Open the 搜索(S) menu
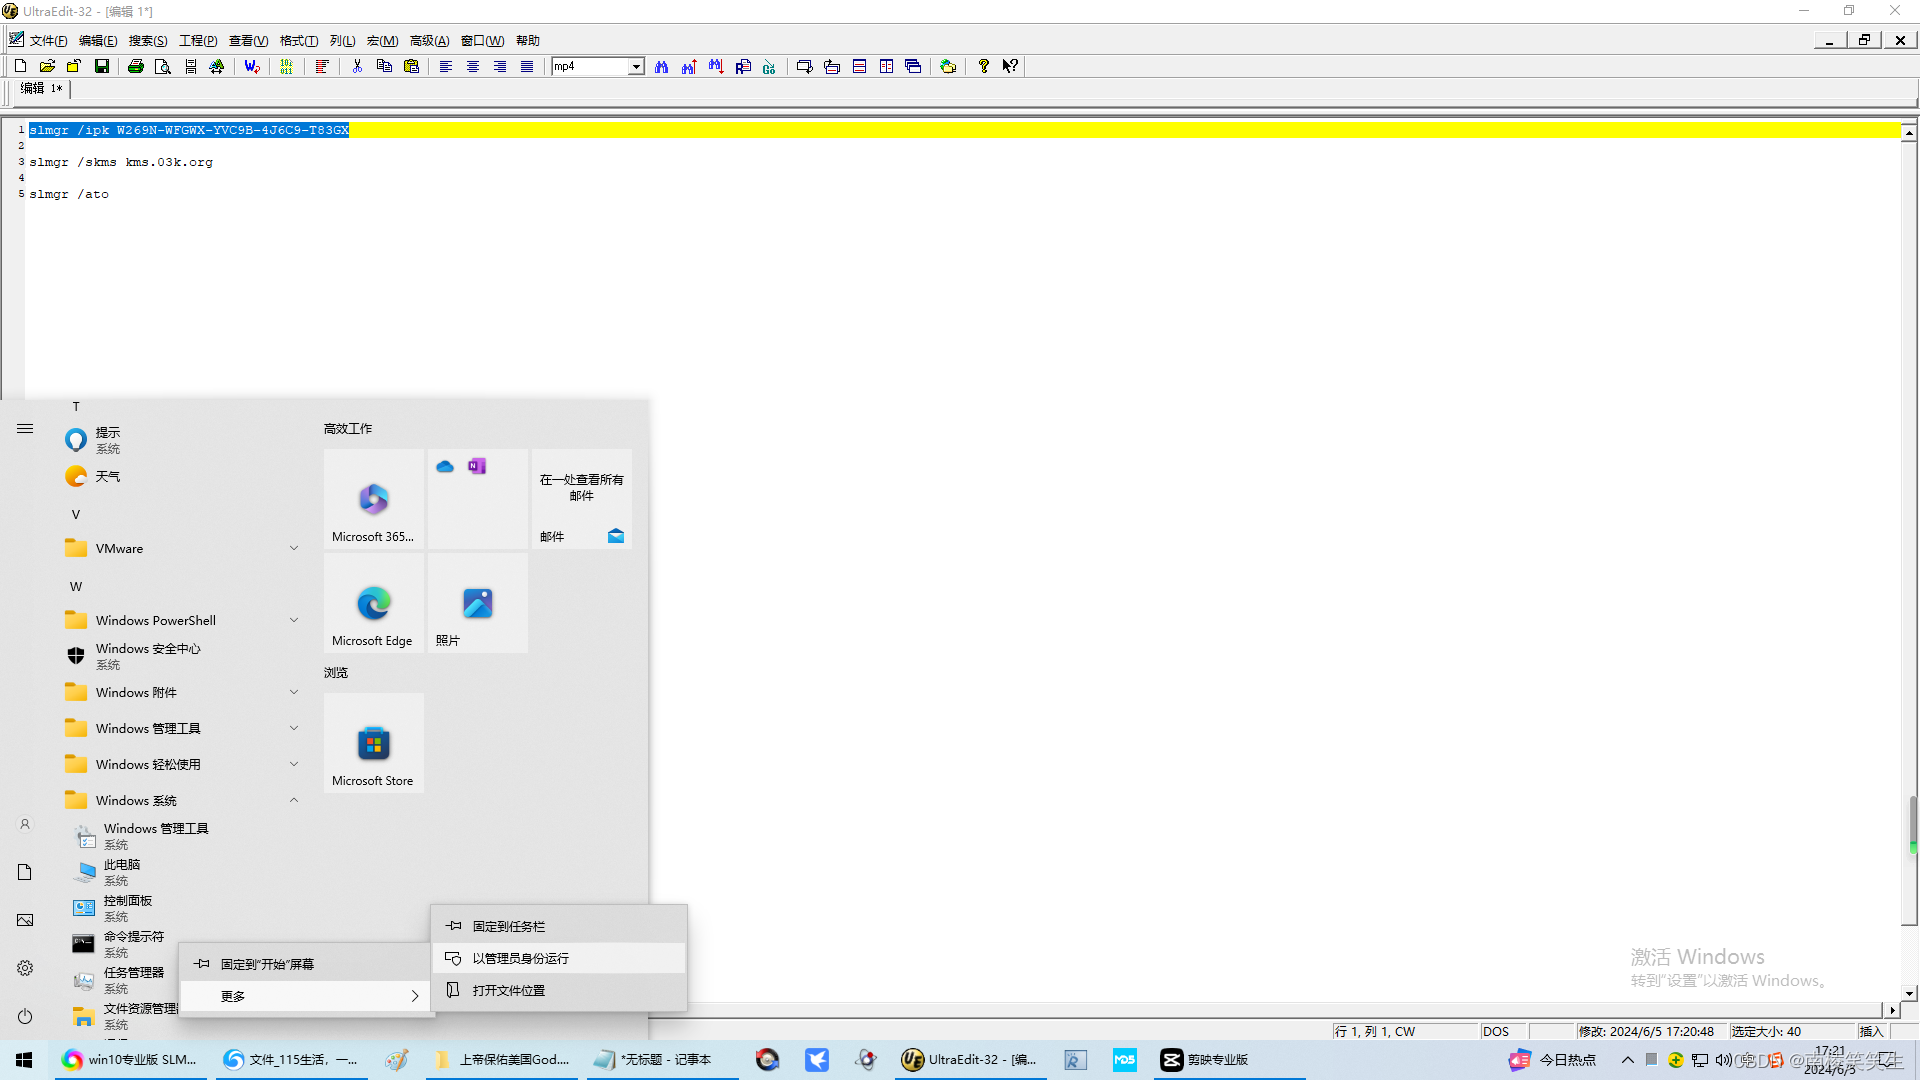This screenshot has width=1920, height=1080. coord(147,41)
